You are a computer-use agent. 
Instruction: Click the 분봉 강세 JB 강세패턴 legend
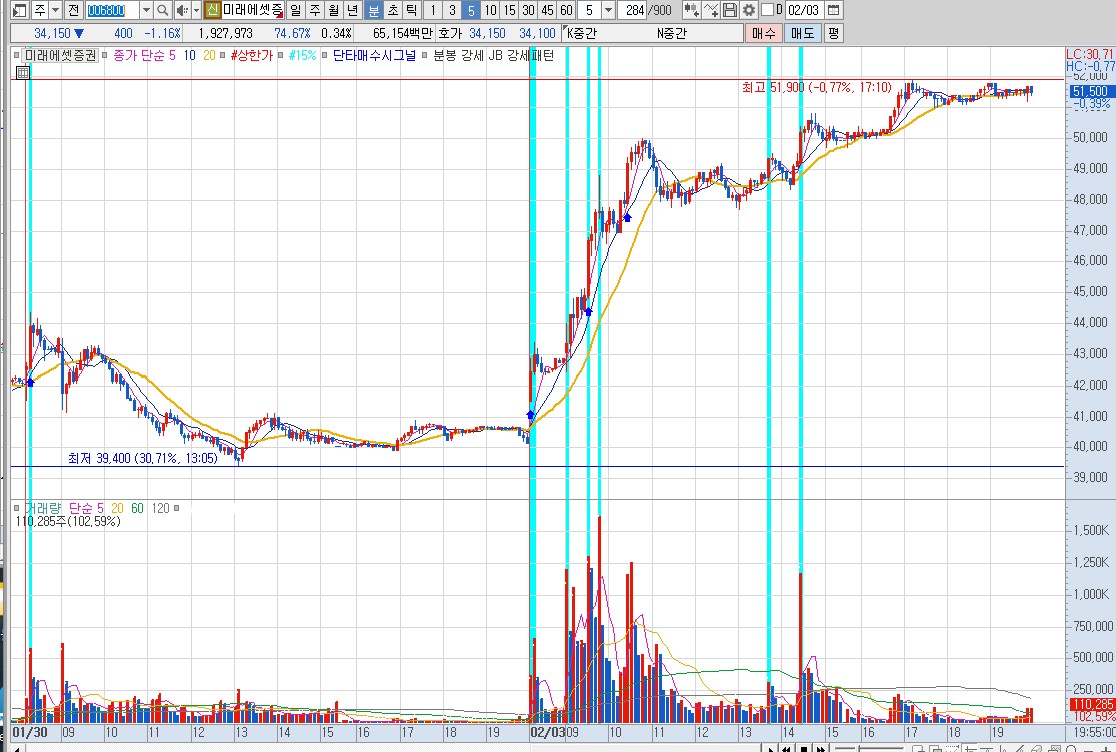point(493,55)
